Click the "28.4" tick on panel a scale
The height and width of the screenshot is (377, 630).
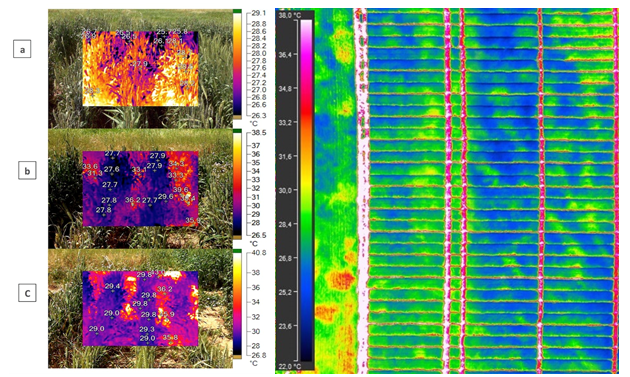259,39
